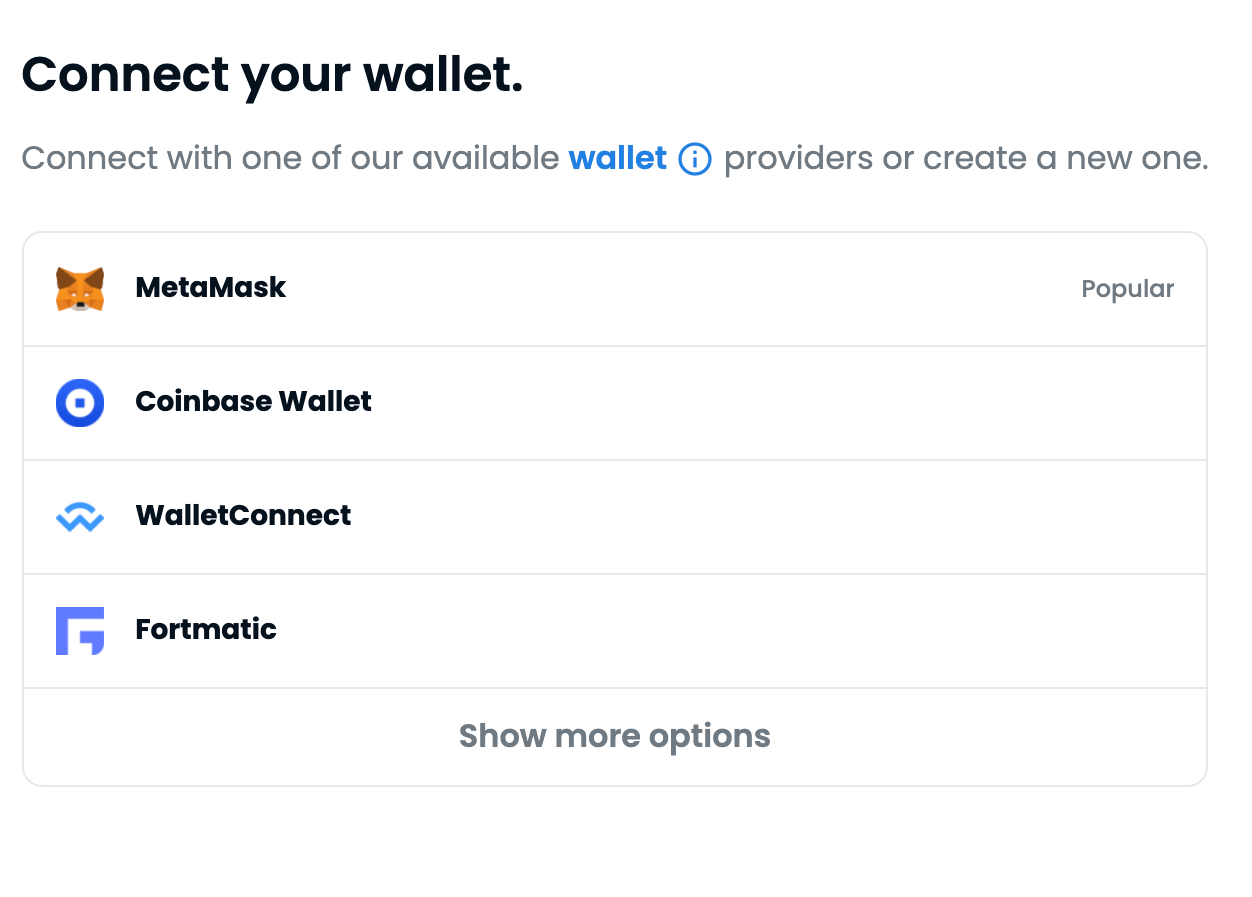Pick the WalletConnect text label
This screenshot has height=897, width=1252.
point(243,516)
